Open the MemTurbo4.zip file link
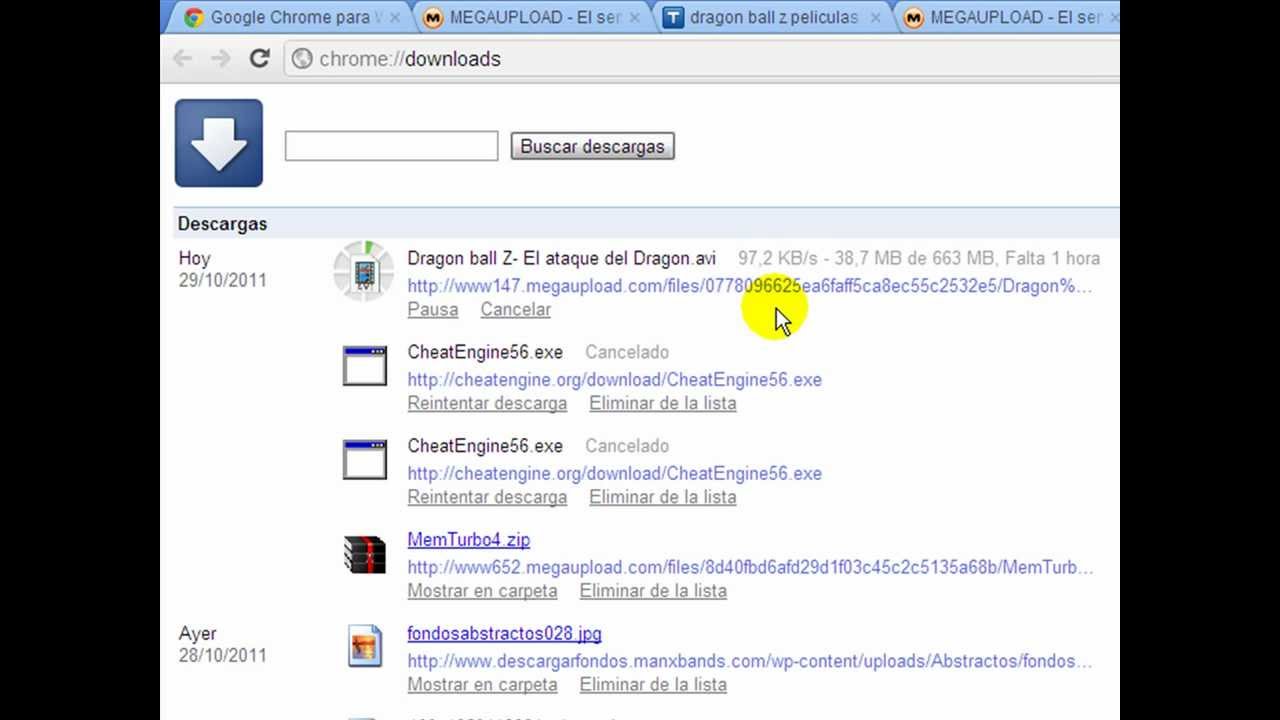This screenshot has width=1280, height=720. [468, 540]
